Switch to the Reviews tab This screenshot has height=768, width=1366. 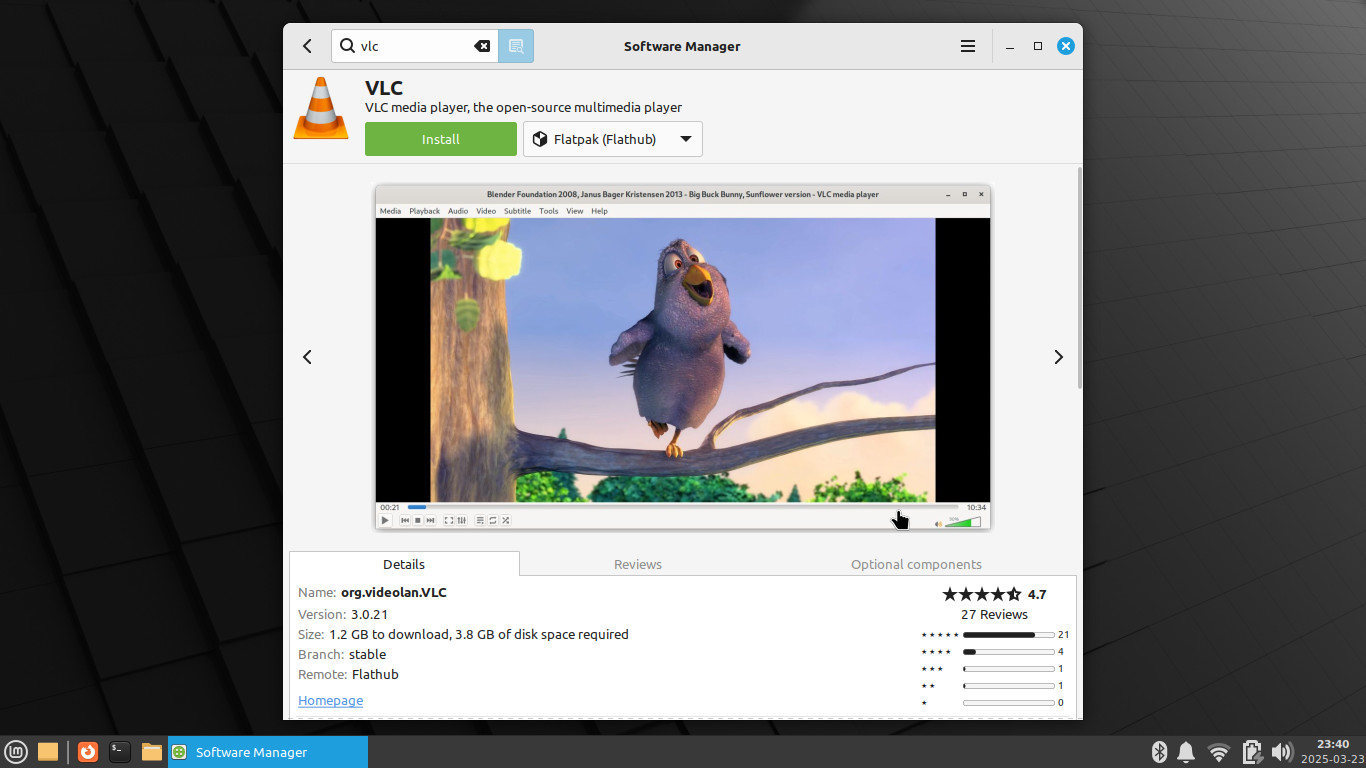tap(638, 564)
